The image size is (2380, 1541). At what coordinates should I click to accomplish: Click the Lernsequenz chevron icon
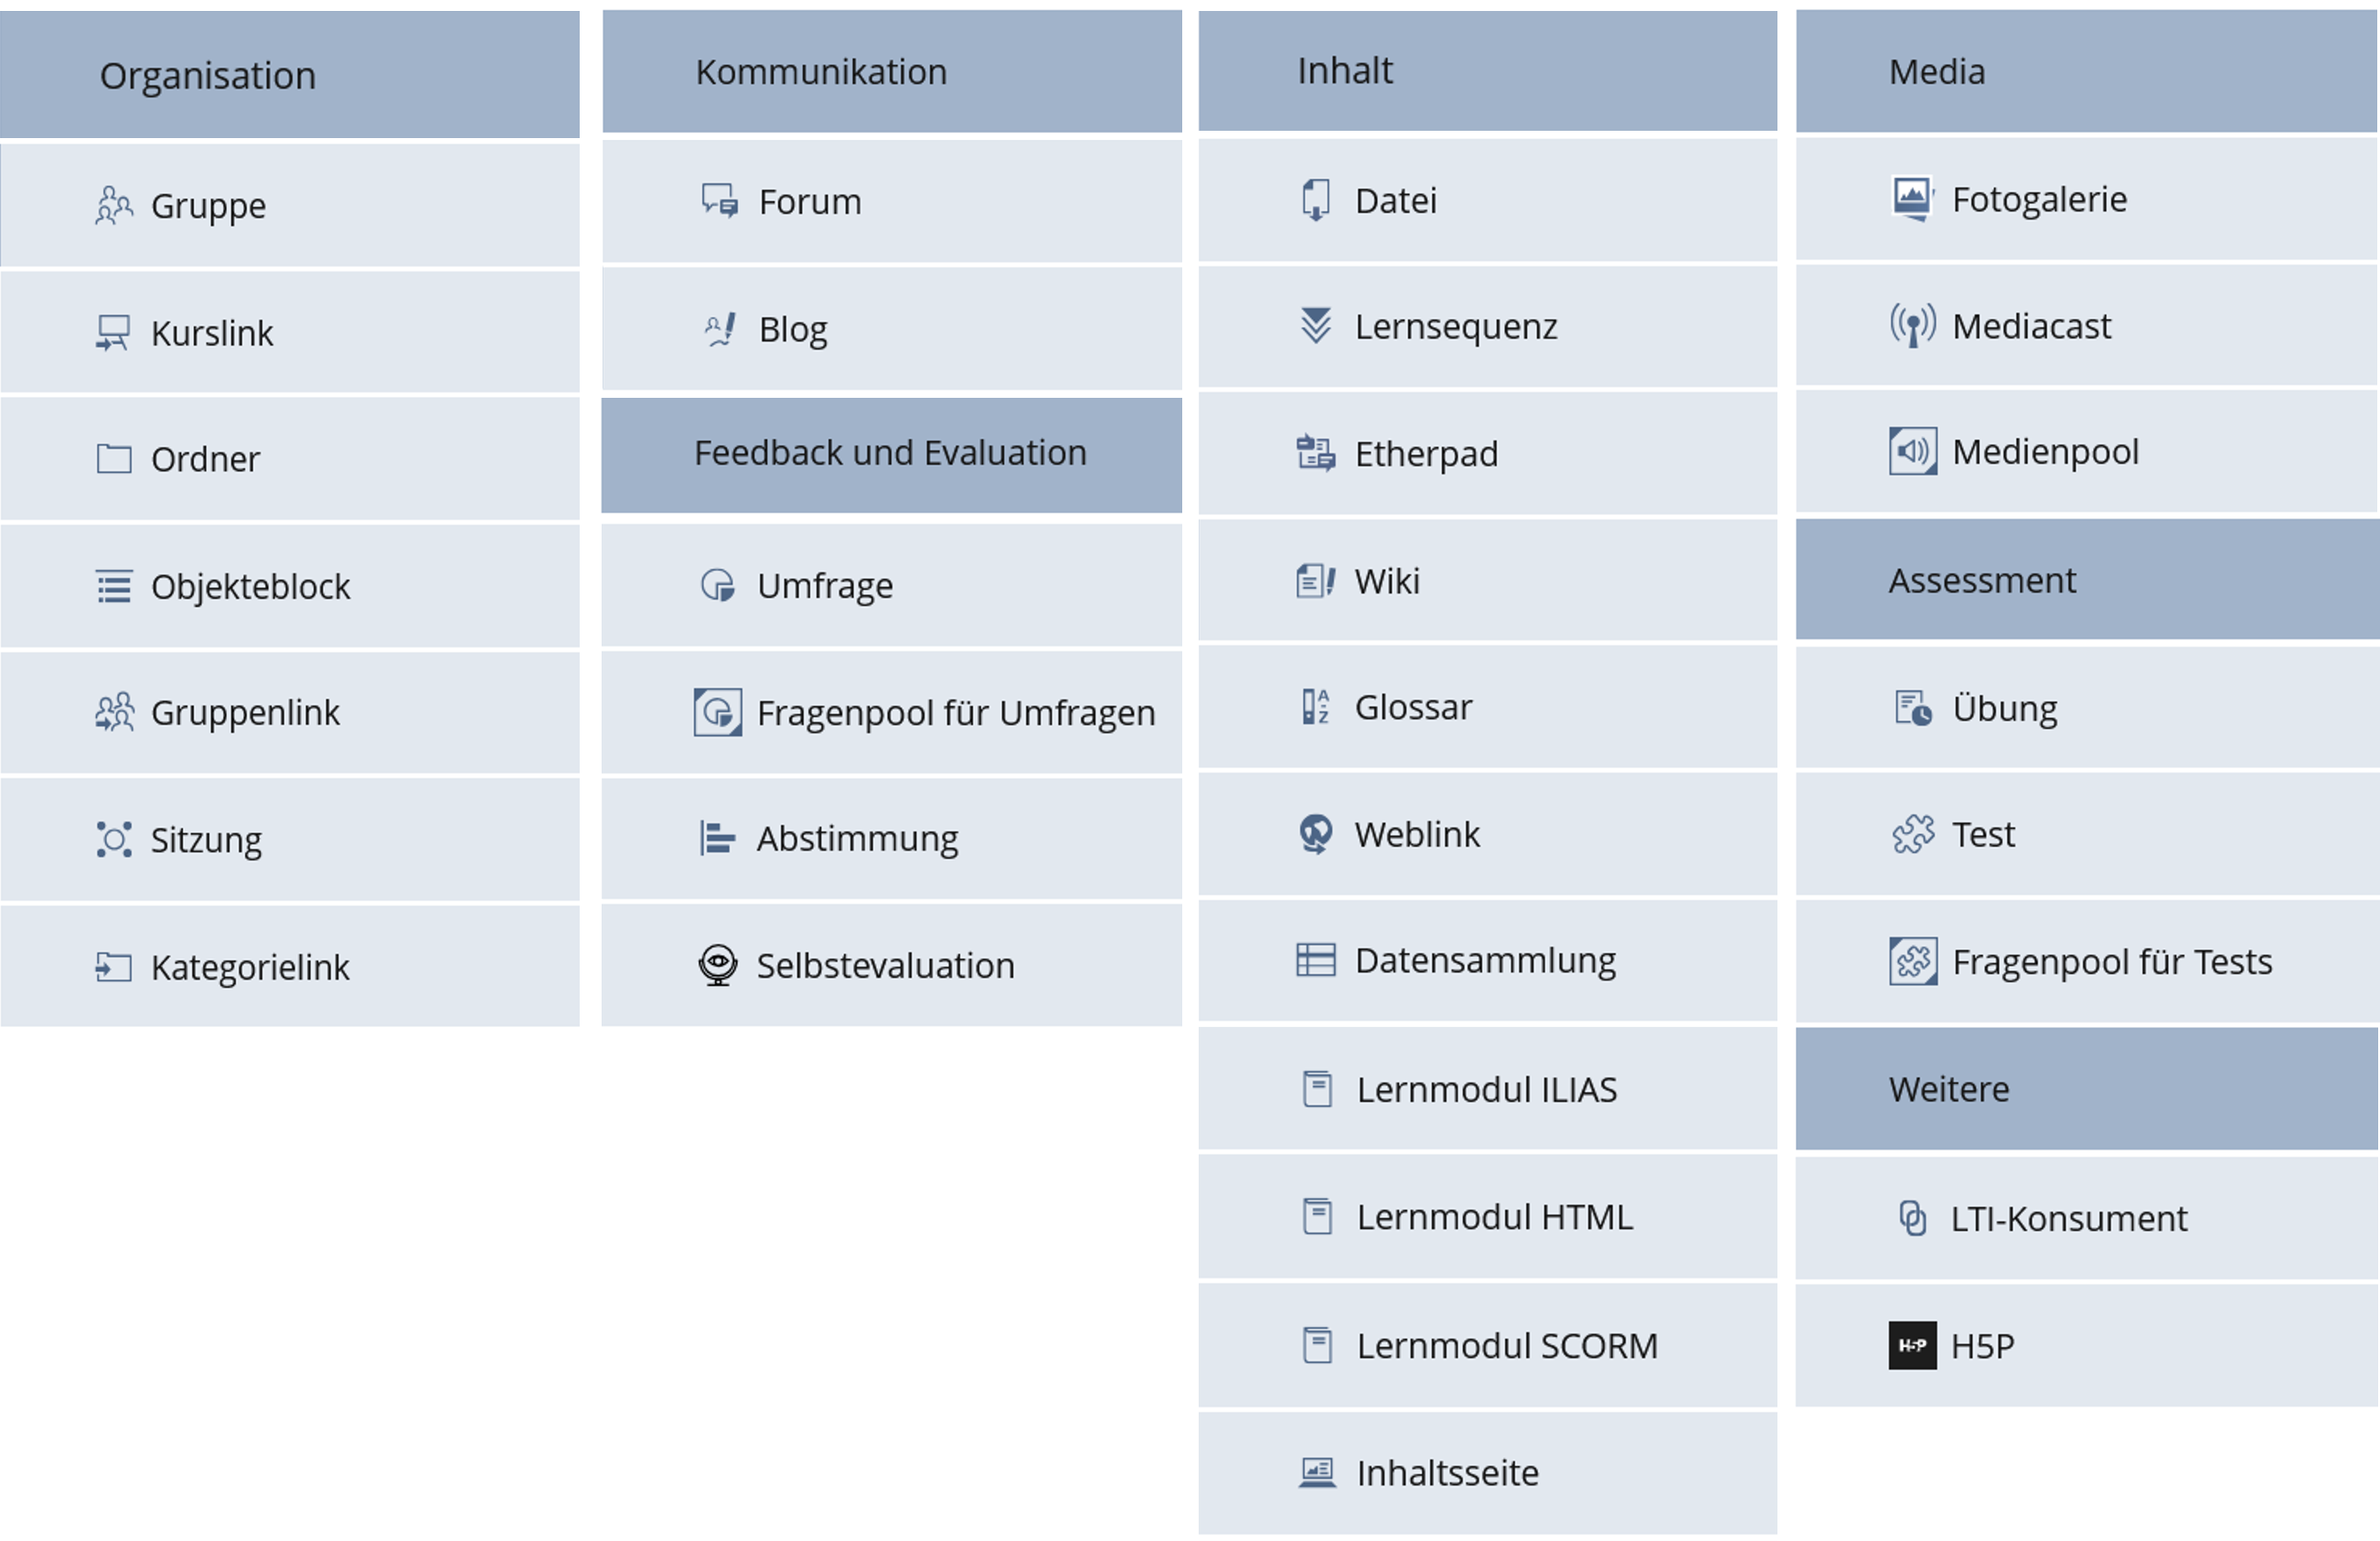pyautogui.click(x=1316, y=326)
